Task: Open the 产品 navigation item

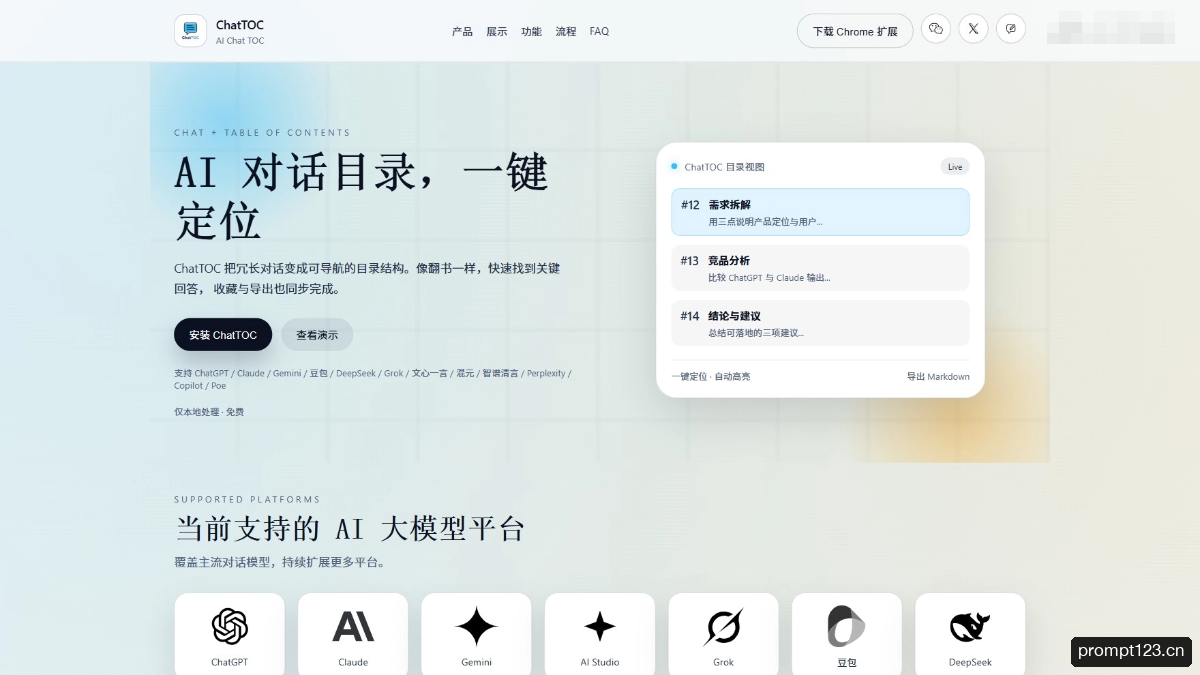Action: coord(462,31)
